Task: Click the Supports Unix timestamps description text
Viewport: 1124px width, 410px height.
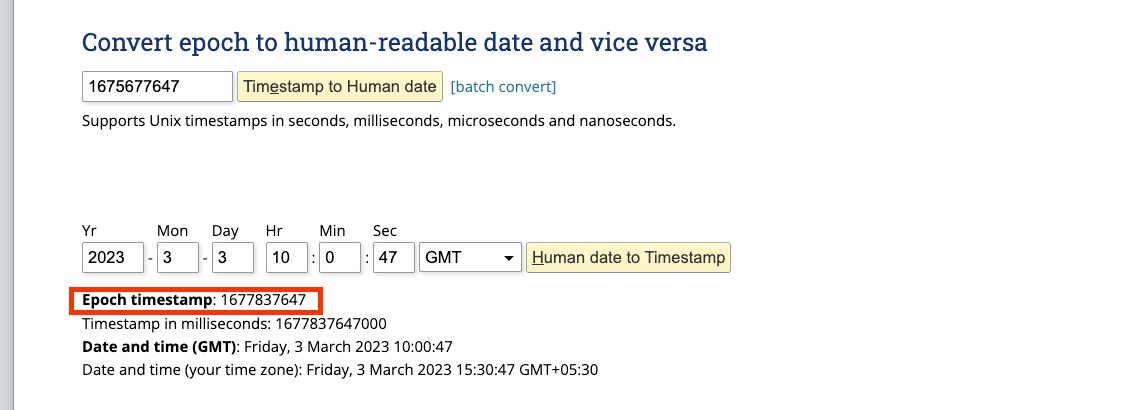Action: [379, 121]
